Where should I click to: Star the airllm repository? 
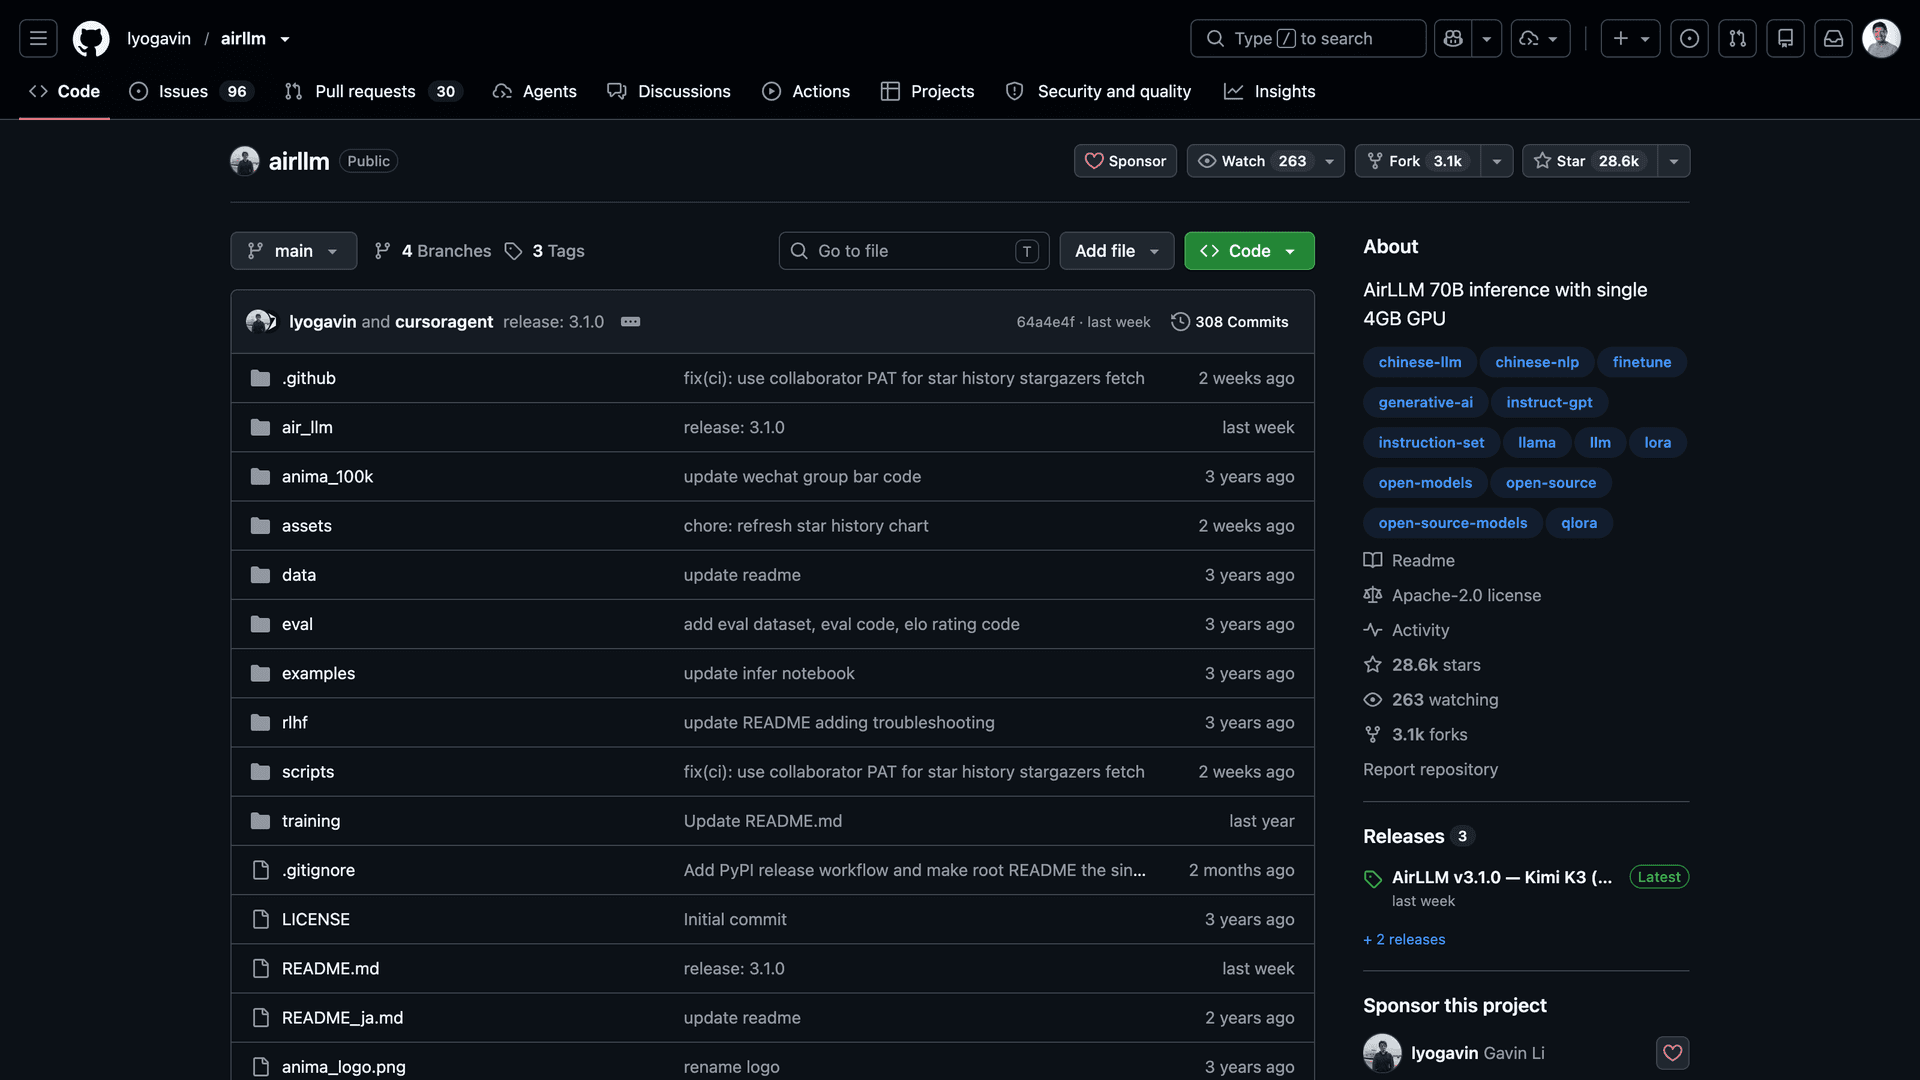click(x=1590, y=161)
